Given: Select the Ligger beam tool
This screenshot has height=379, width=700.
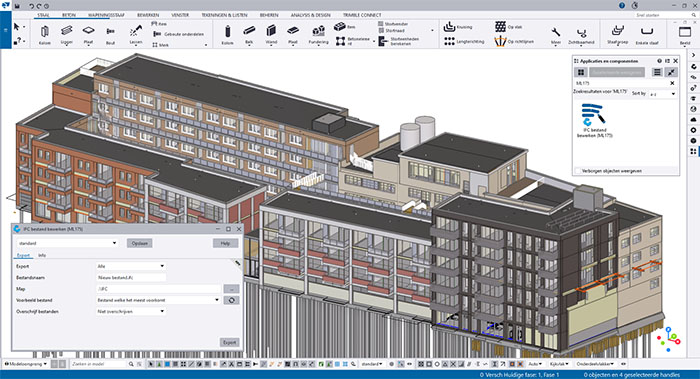Looking at the screenshot, I should tap(67, 35).
